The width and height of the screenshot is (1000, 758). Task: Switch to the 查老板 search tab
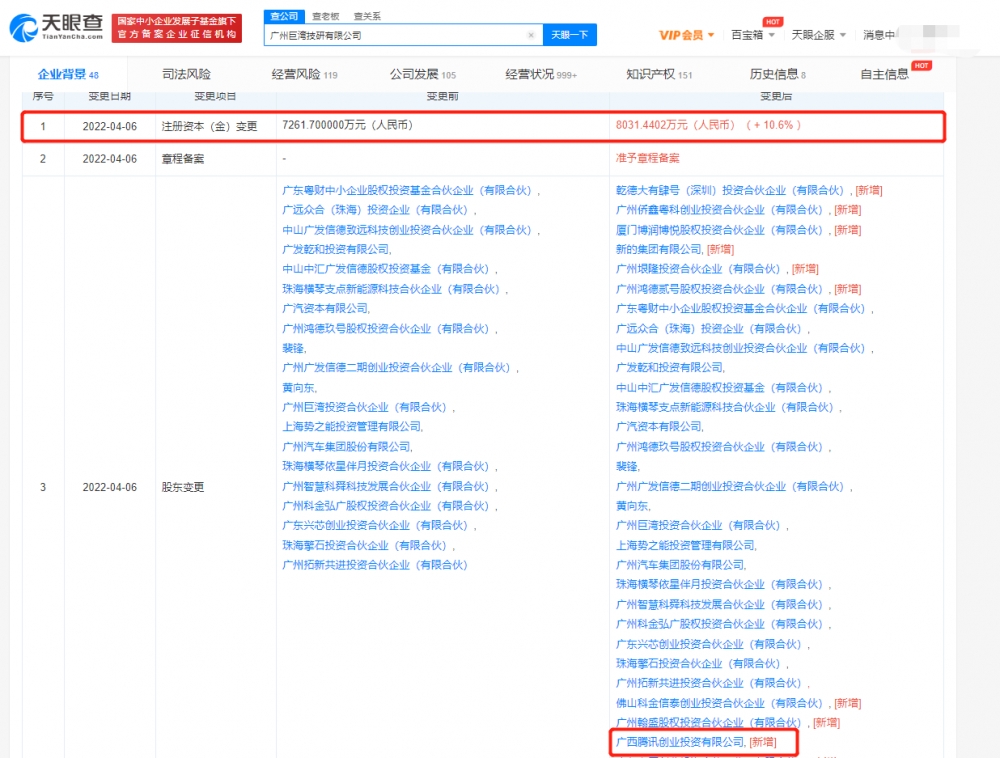325,16
